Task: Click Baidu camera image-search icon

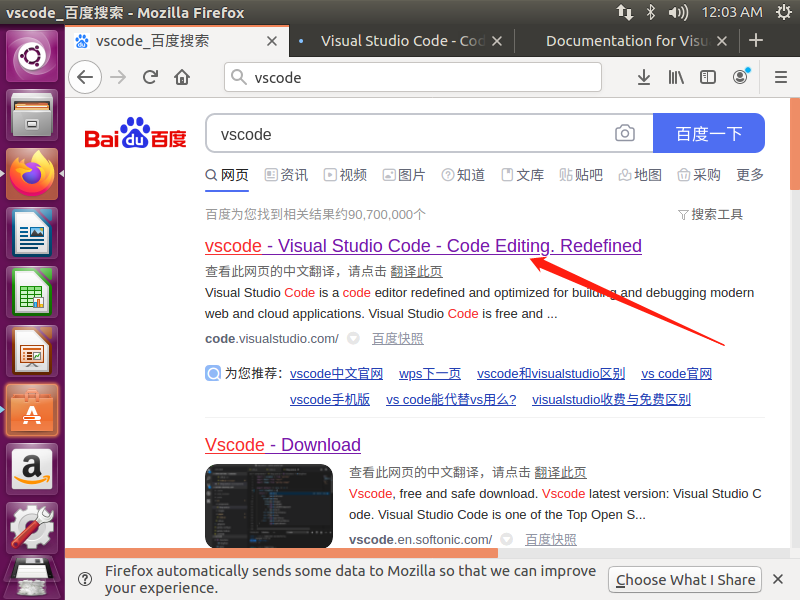Action: [625, 133]
